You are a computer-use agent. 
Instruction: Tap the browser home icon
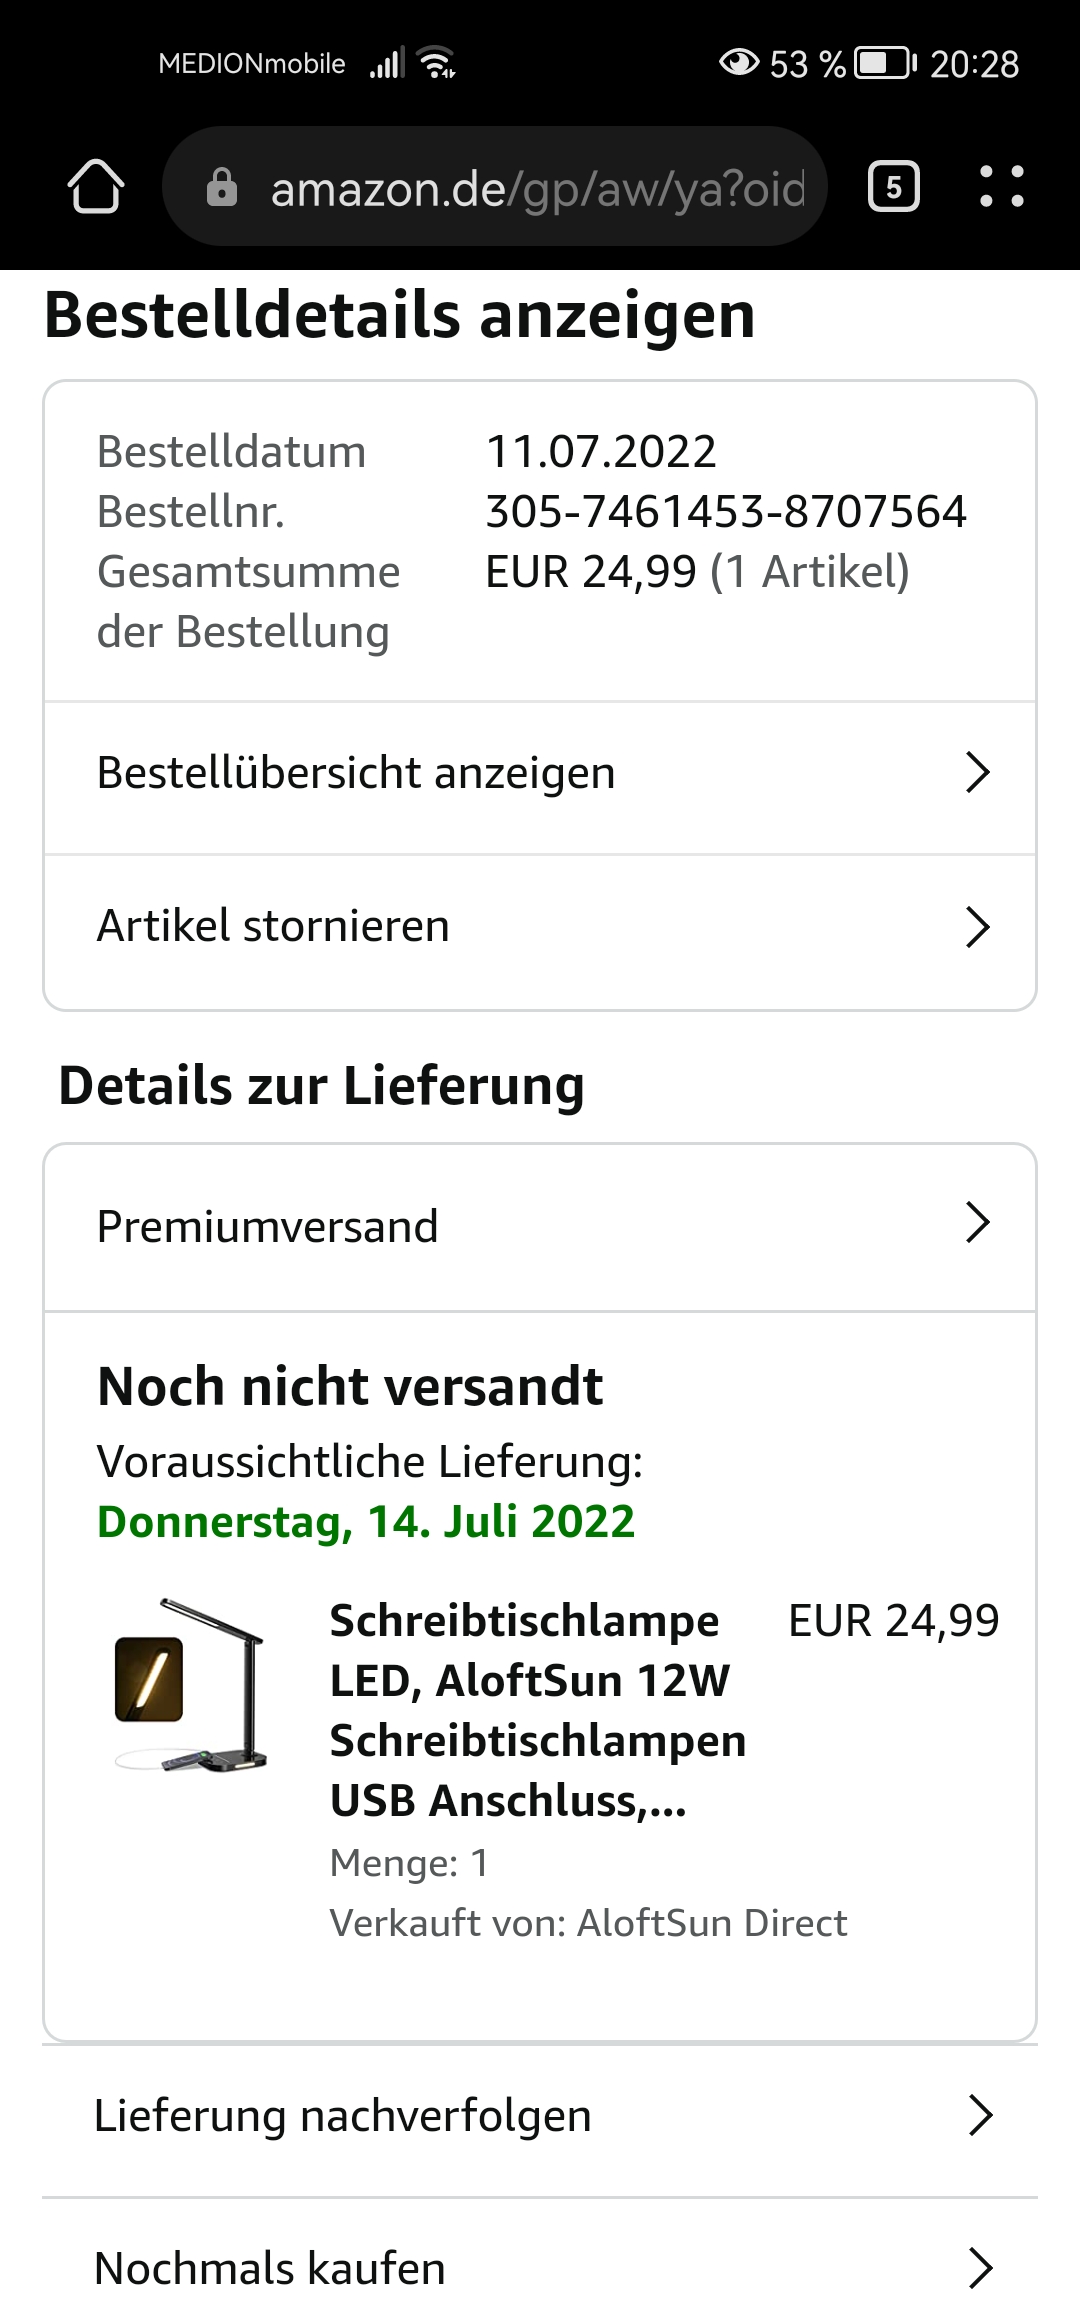pos(96,187)
